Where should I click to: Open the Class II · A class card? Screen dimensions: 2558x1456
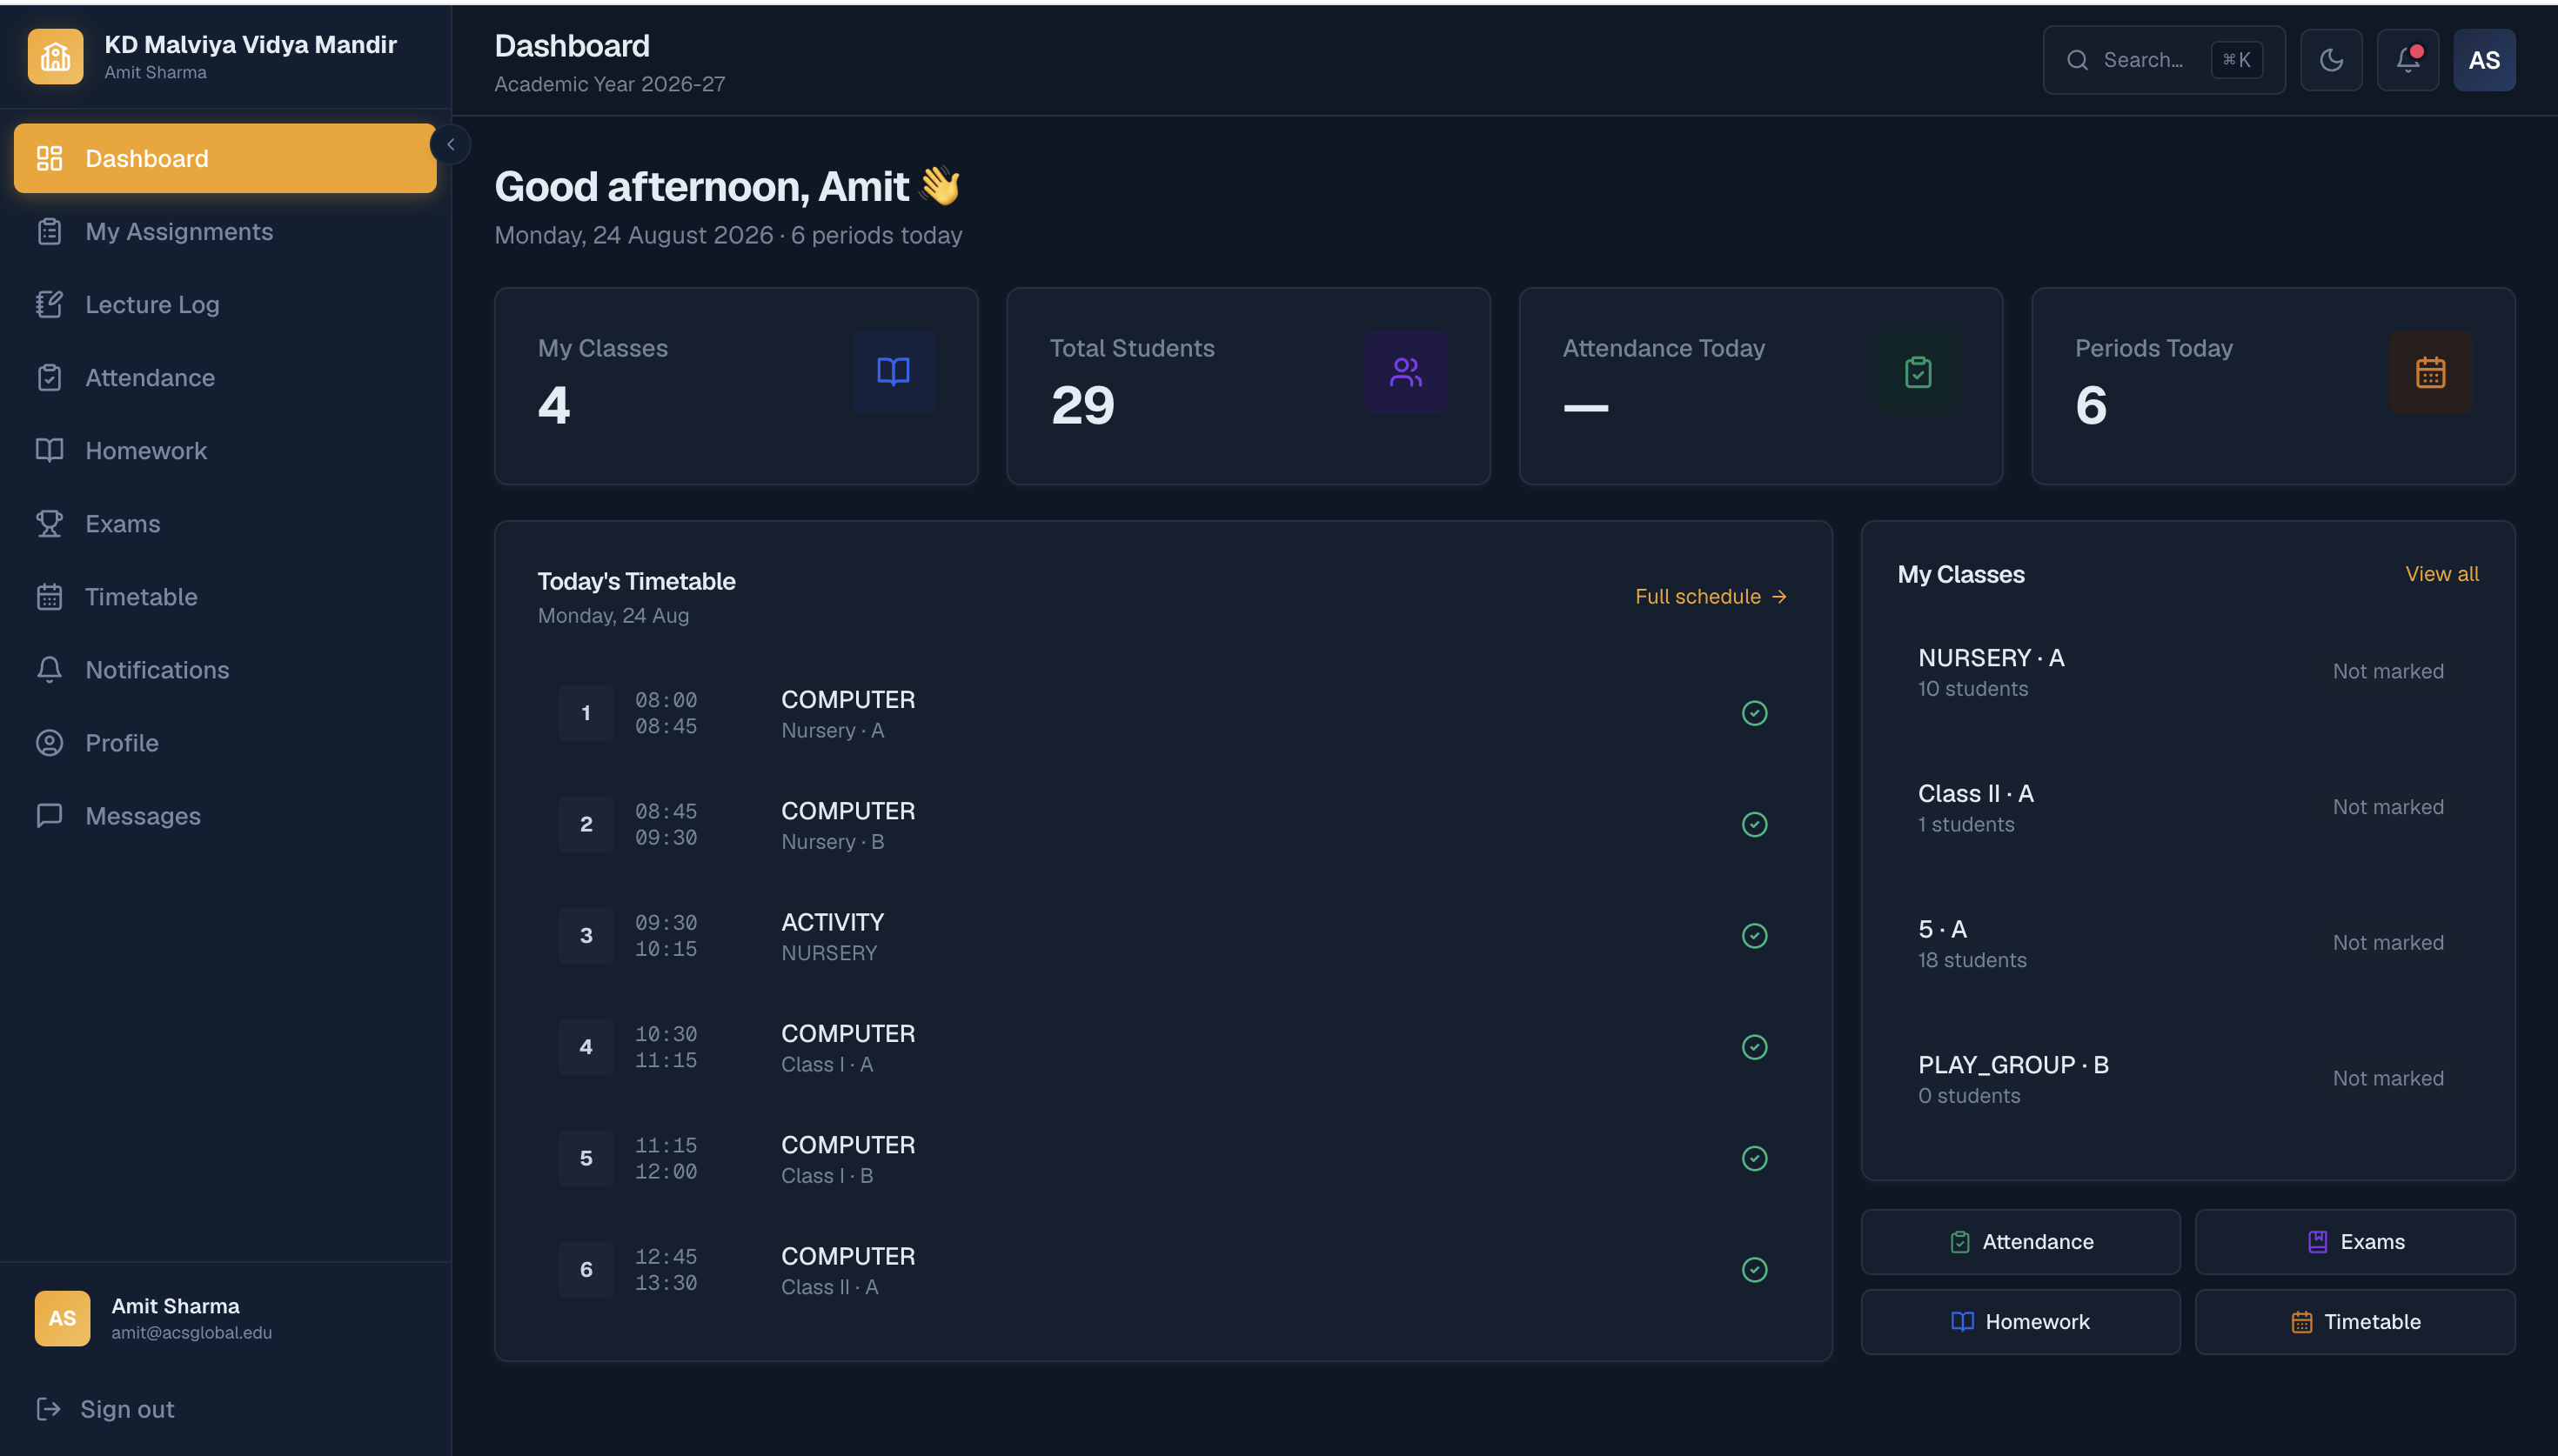click(x=2188, y=807)
